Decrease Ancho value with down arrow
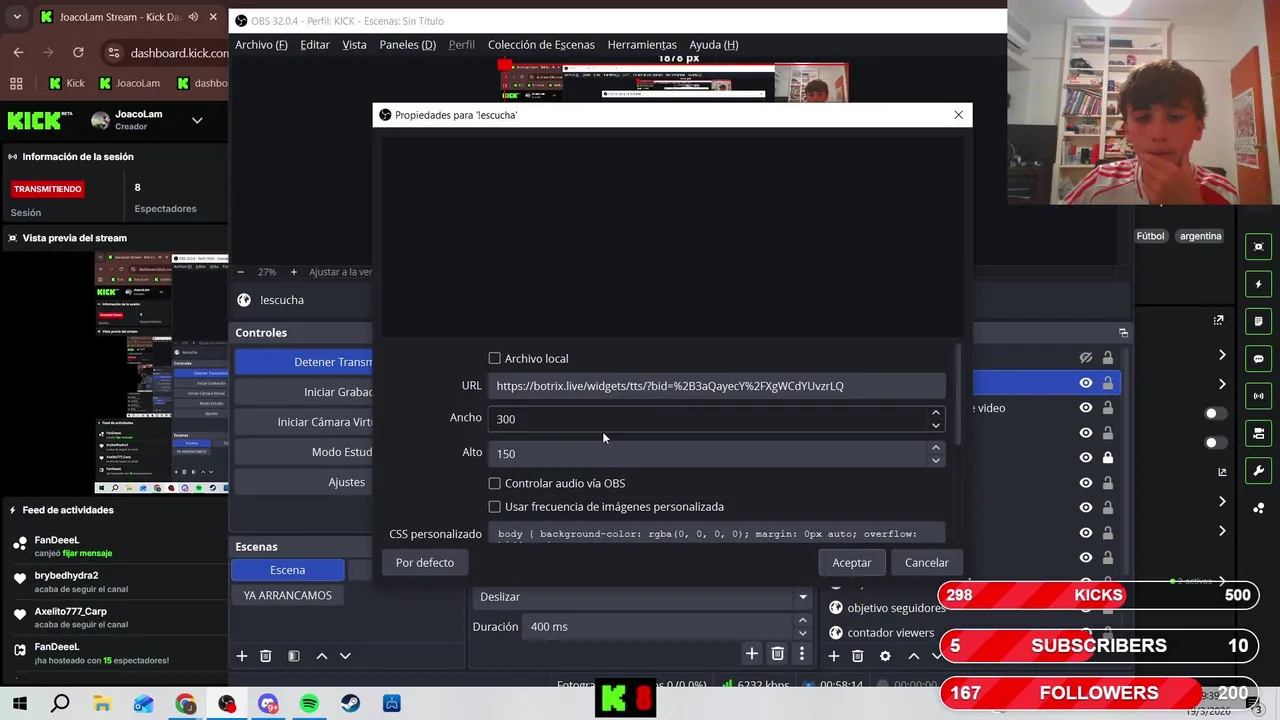Screen dimensions: 1280x720 (936, 425)
